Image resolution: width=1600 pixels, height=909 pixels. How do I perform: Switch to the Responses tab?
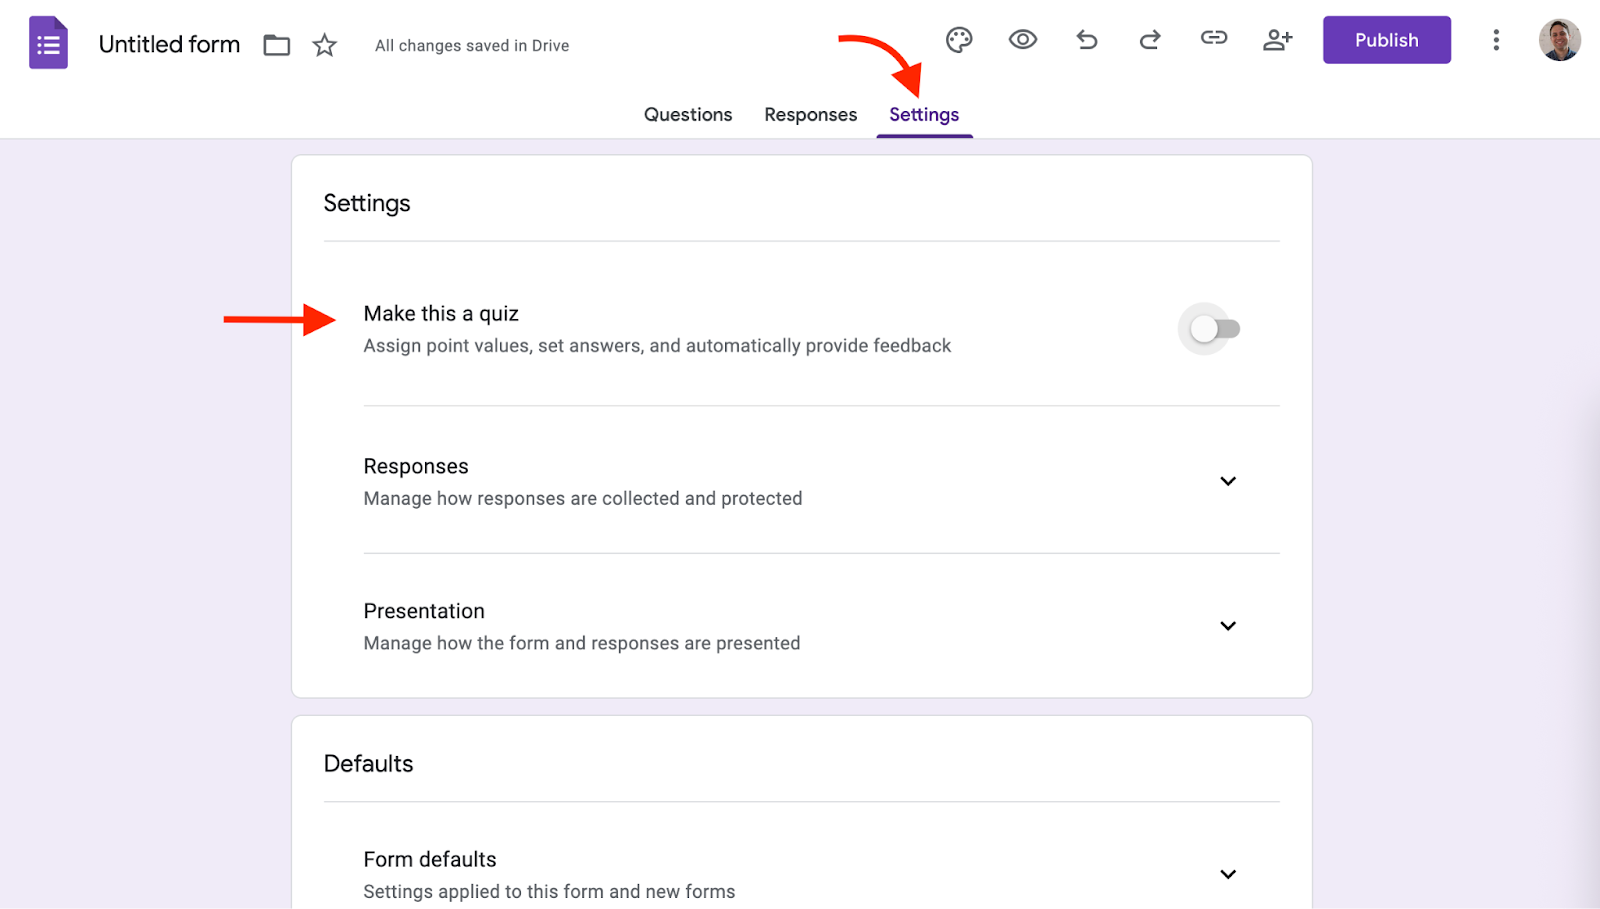[x=810, y=115]
